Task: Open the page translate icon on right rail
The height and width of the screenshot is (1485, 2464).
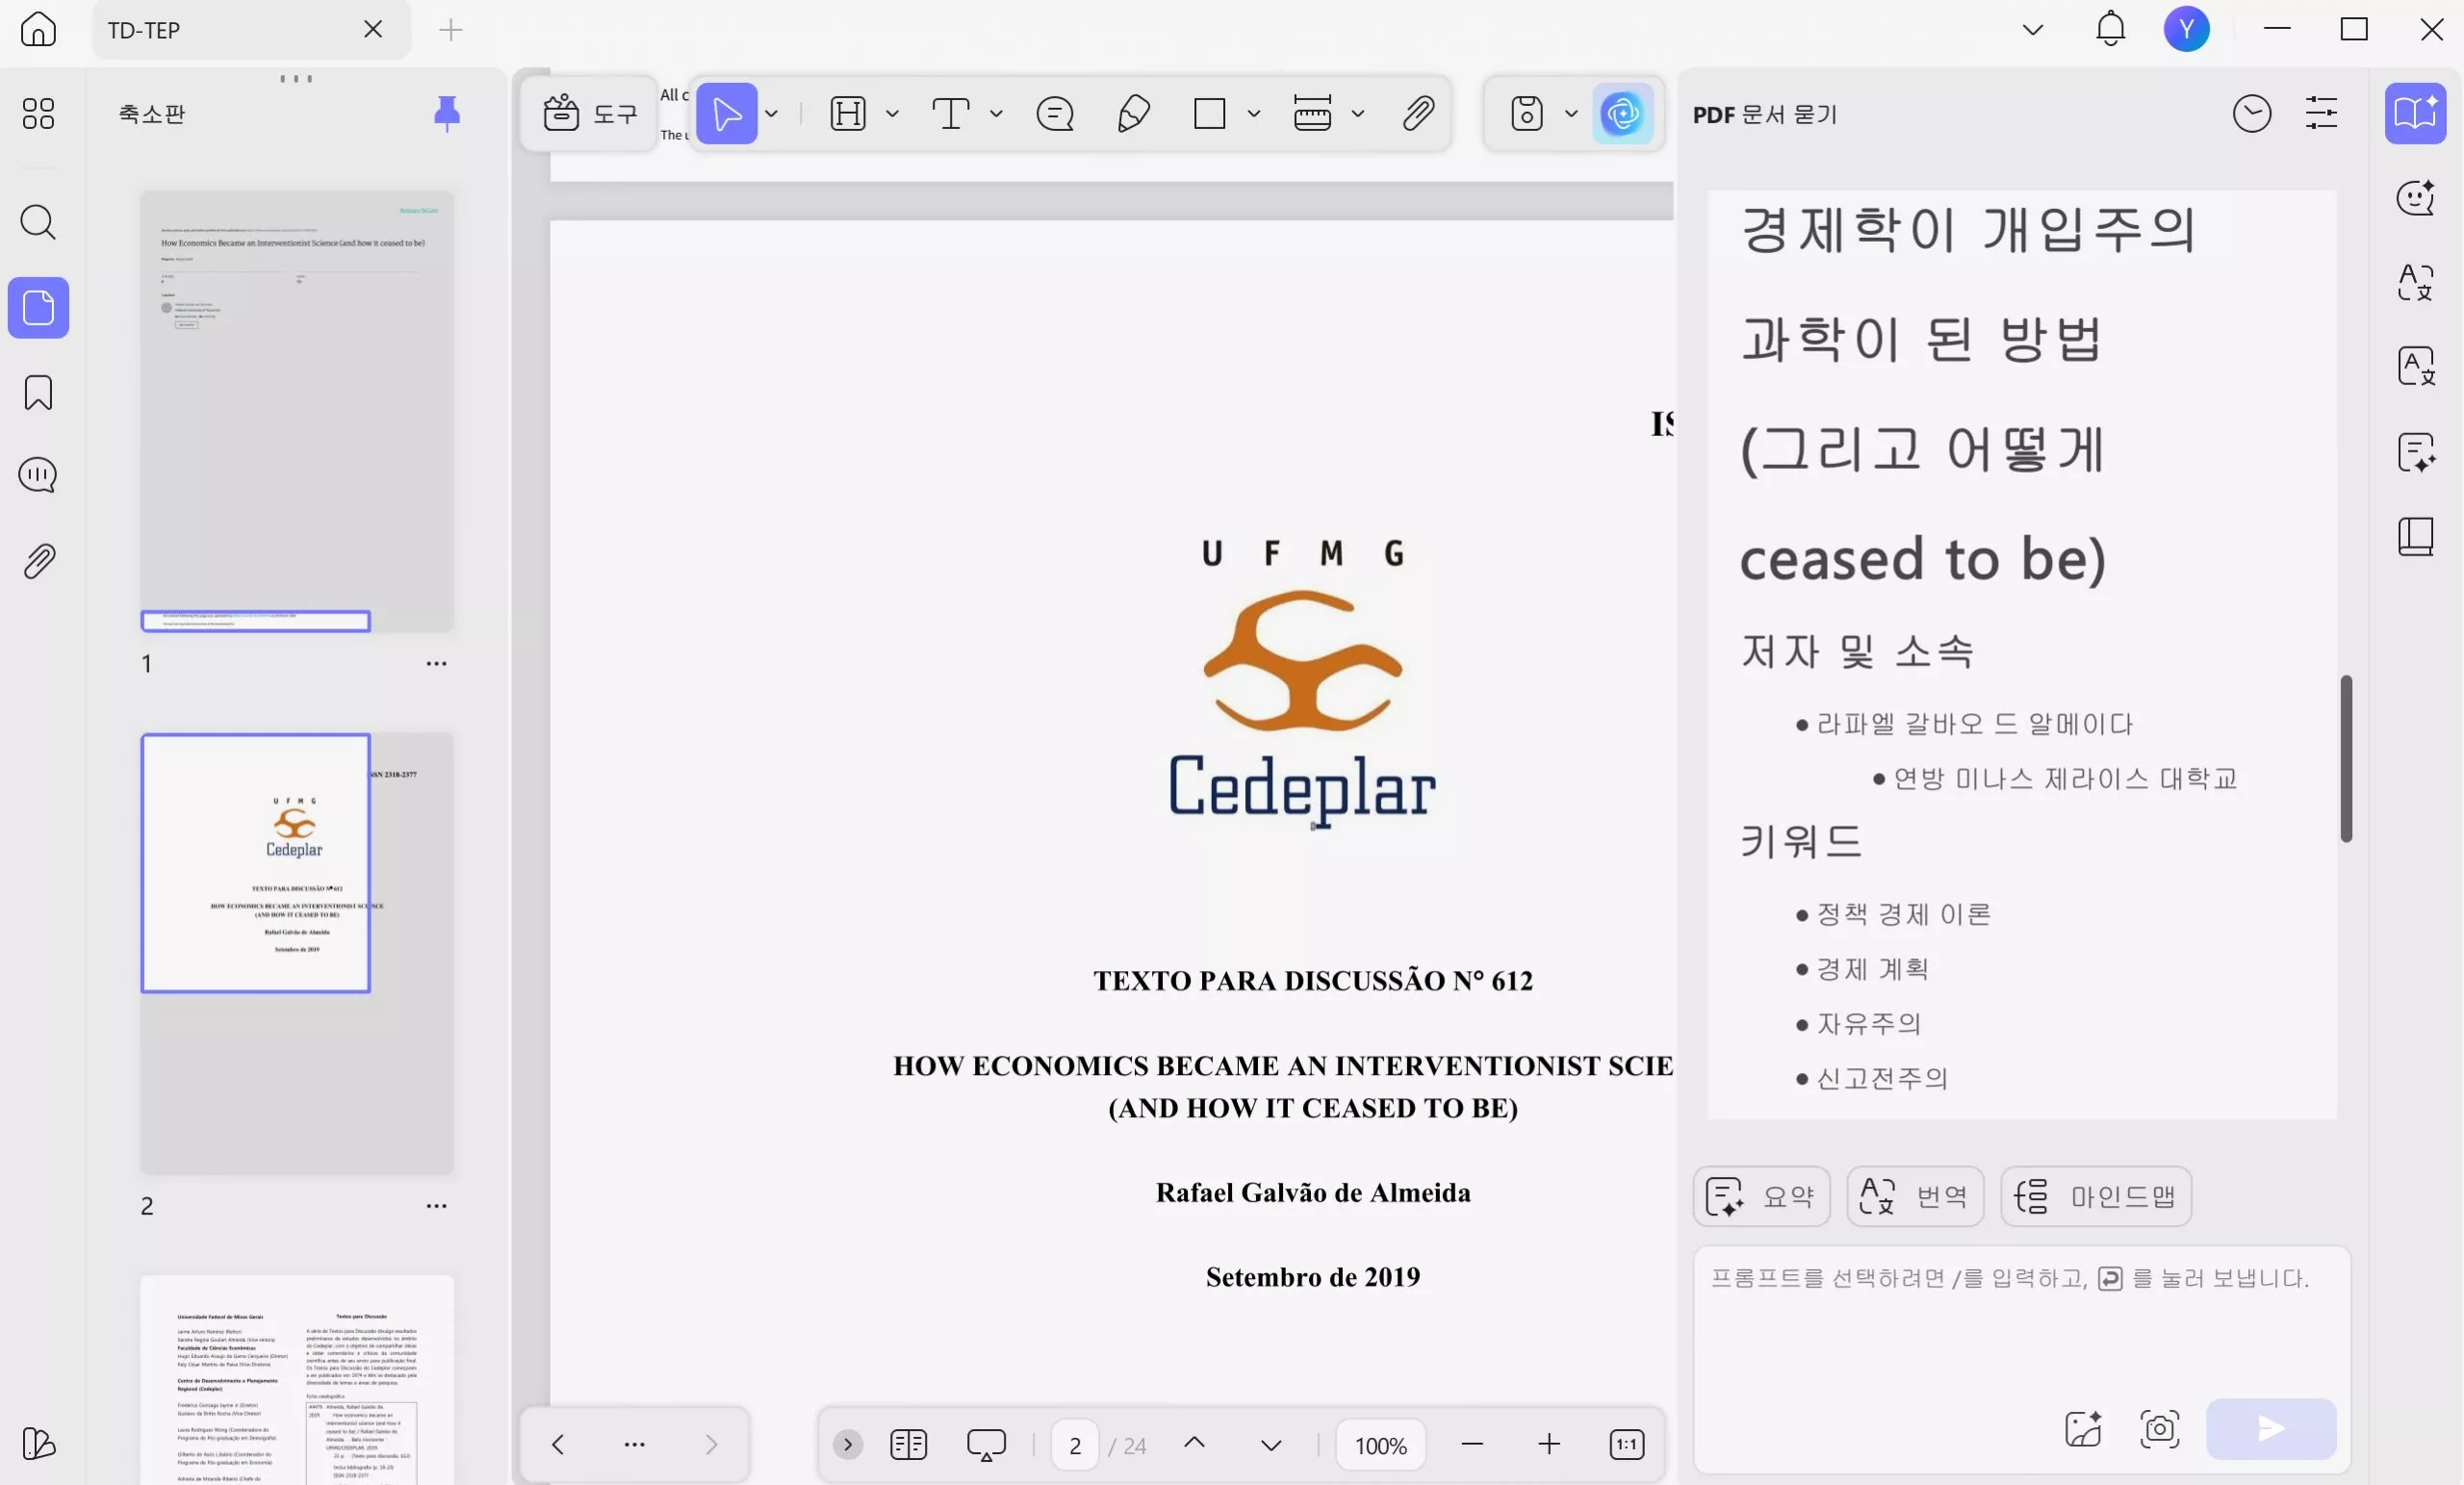Action: [2415, 366]
